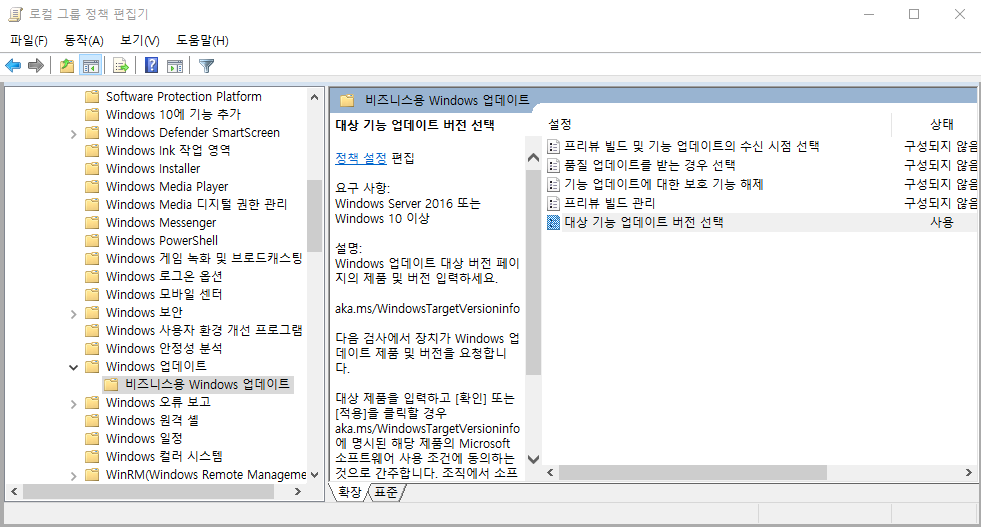The height and width of the screenshot is (527, 981).
Task: Click the folder icon of Windows PowerShell
Action: click(x=93, y=240)
